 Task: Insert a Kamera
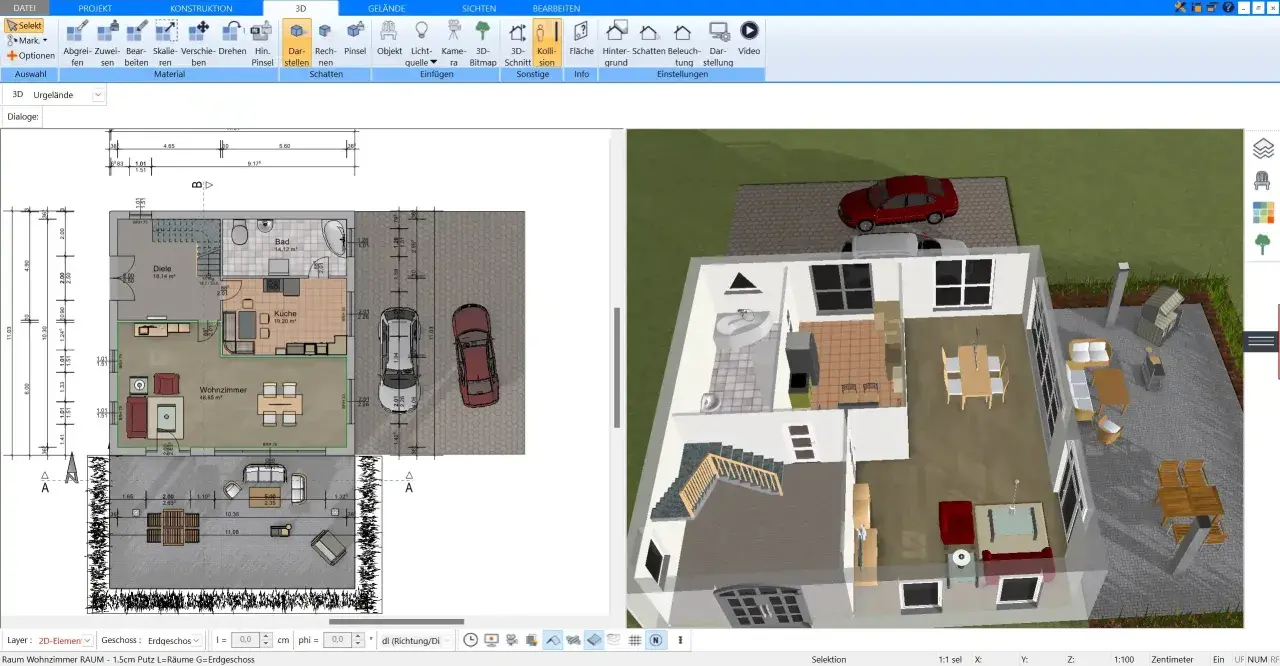tap(454, 43)
